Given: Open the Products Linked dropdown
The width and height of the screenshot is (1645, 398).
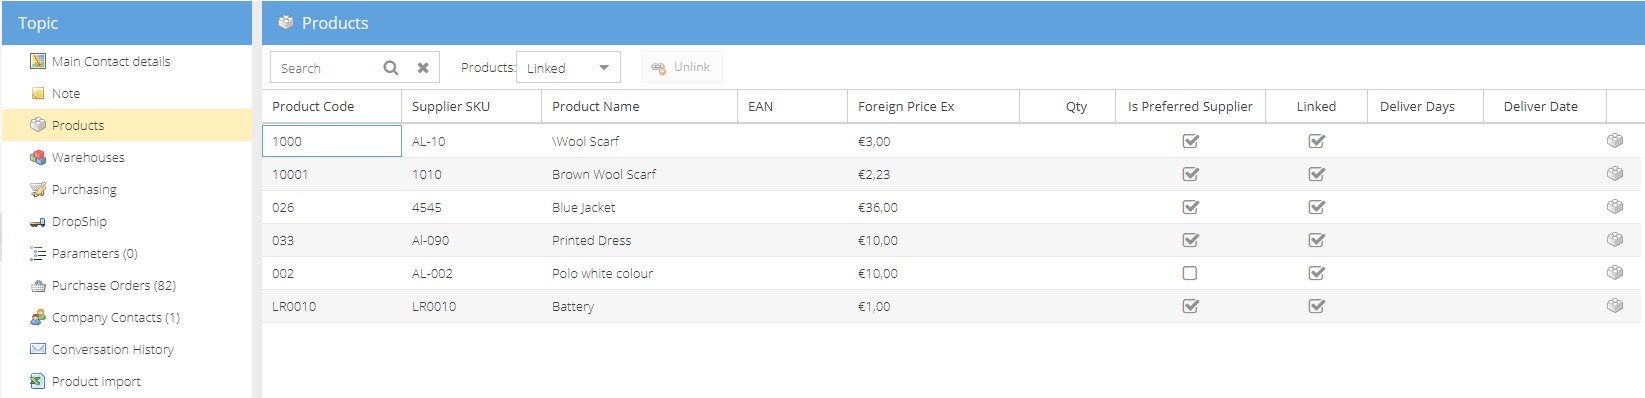Looking at the screenshot, I should click(x=568, y=68).
